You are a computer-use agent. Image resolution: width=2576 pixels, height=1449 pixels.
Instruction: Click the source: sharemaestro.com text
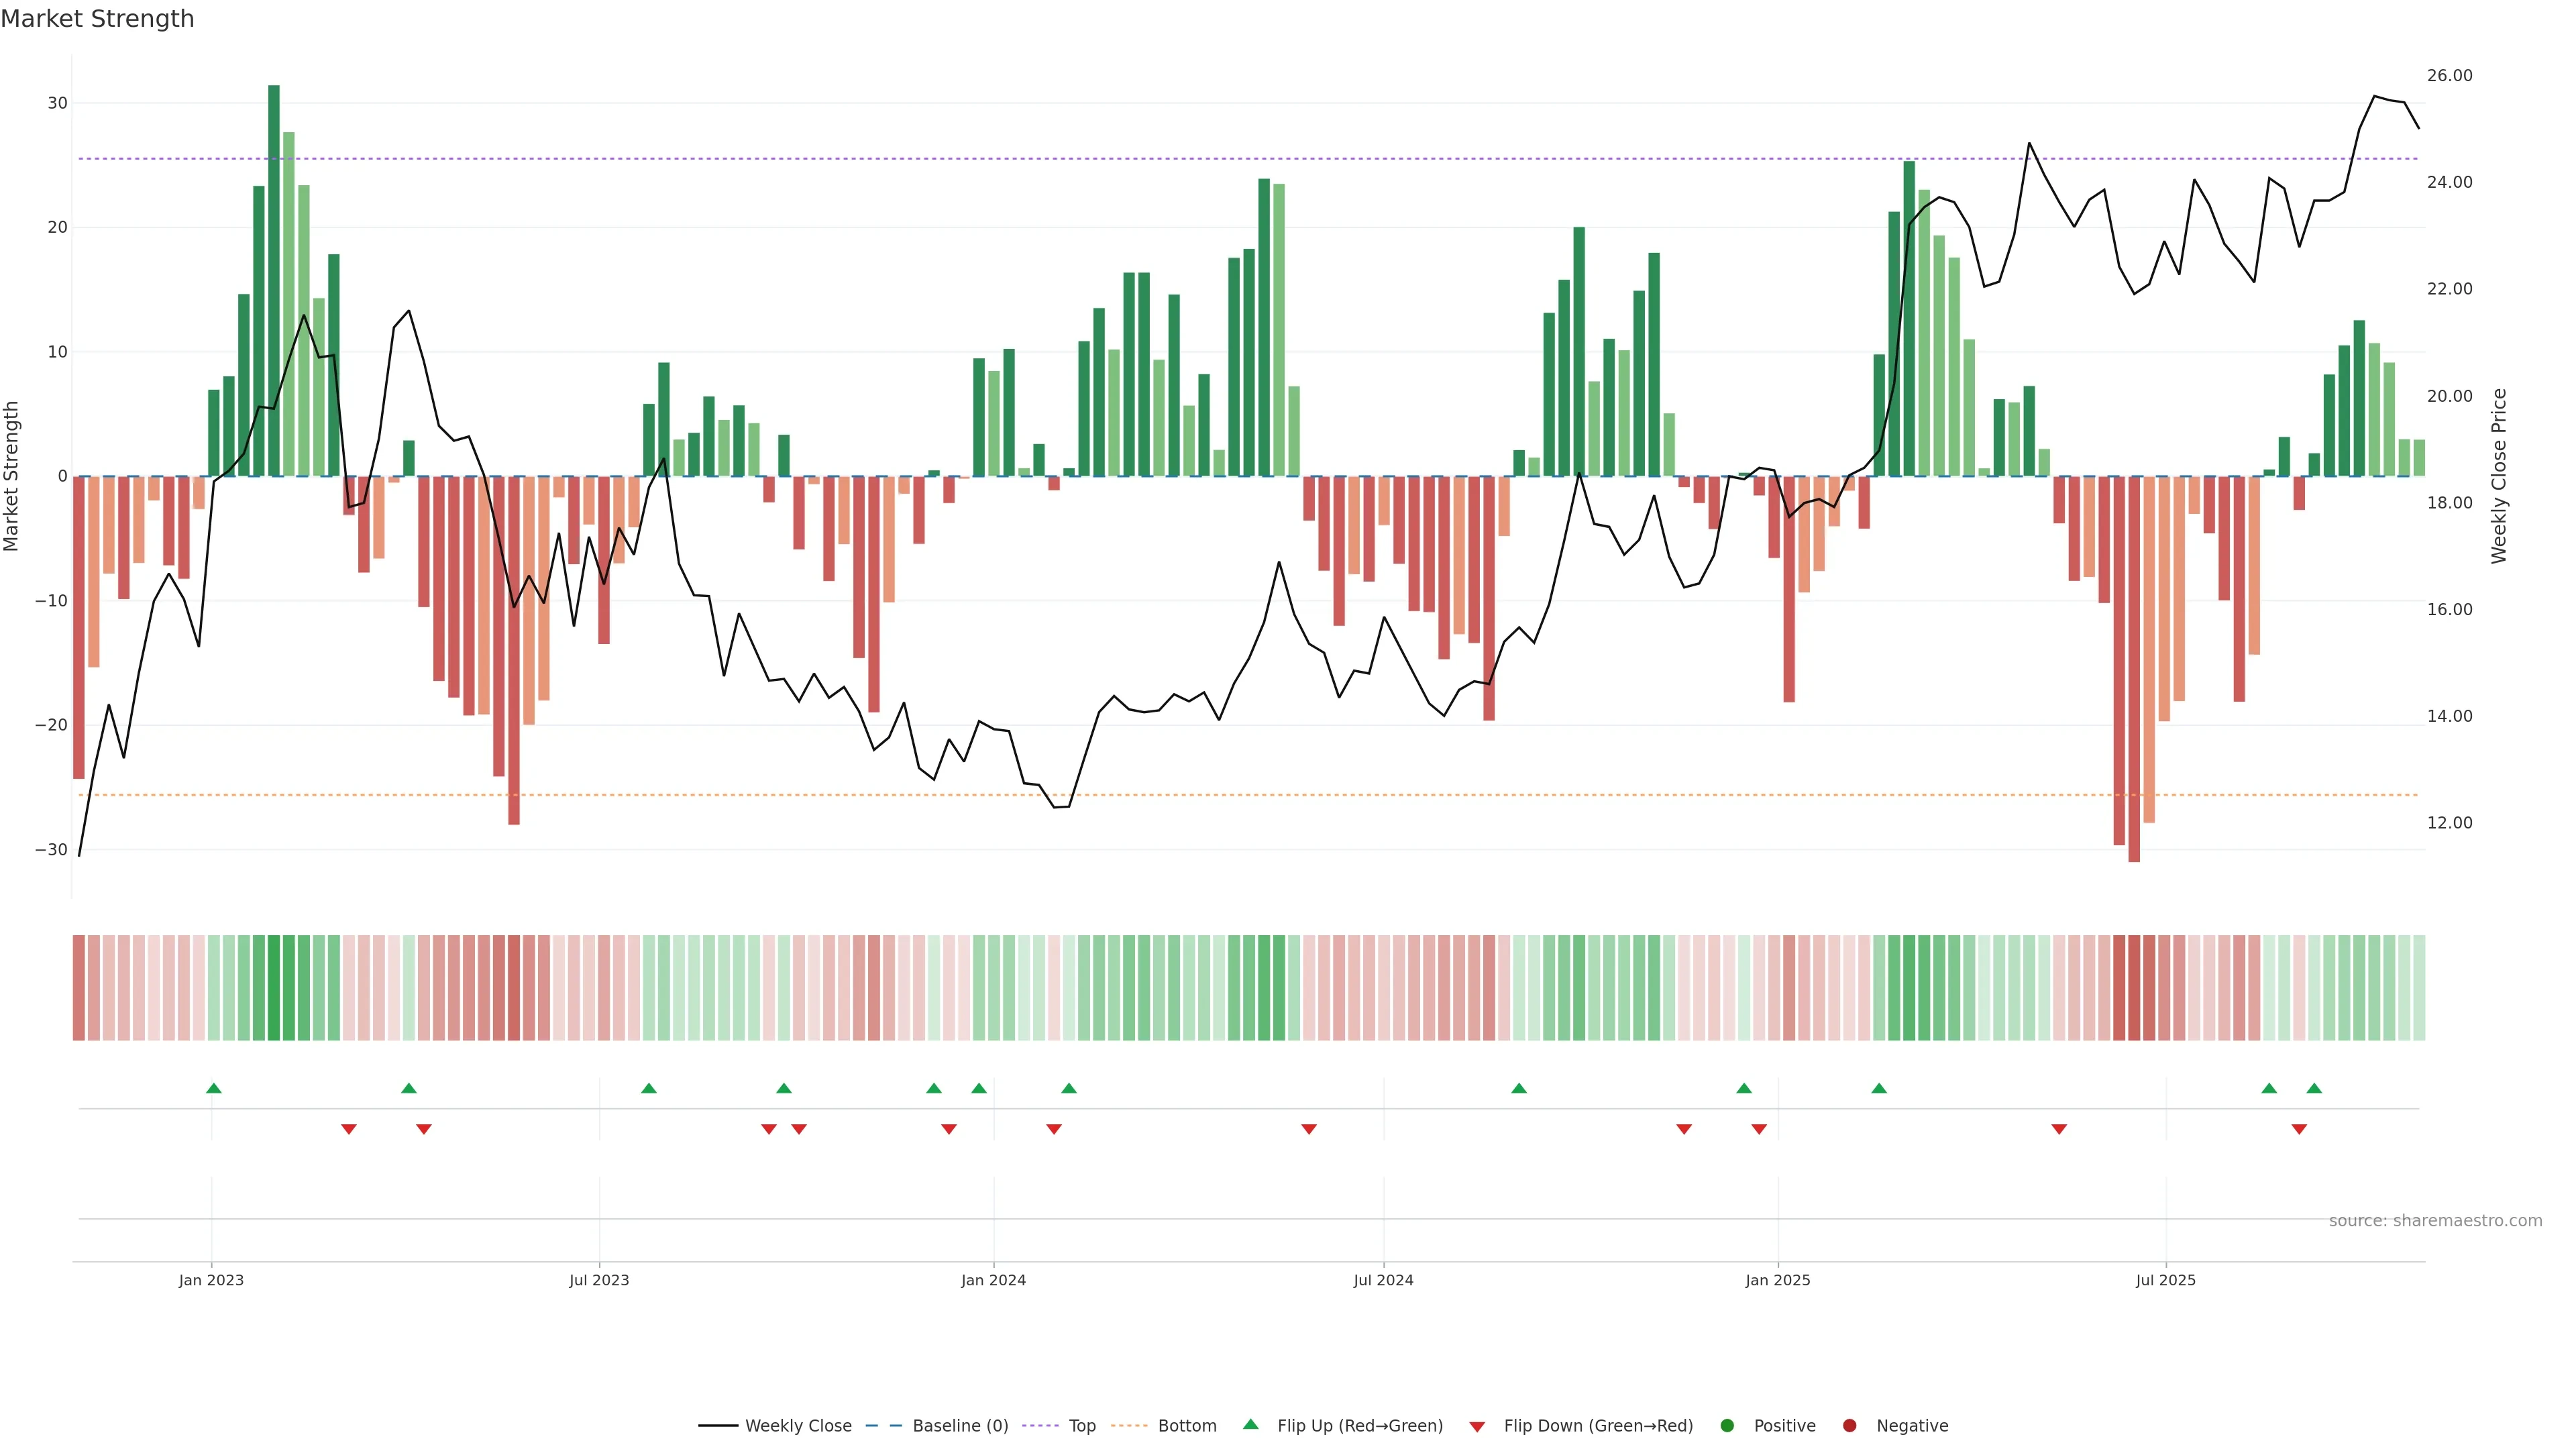tap(2435, 1220)
